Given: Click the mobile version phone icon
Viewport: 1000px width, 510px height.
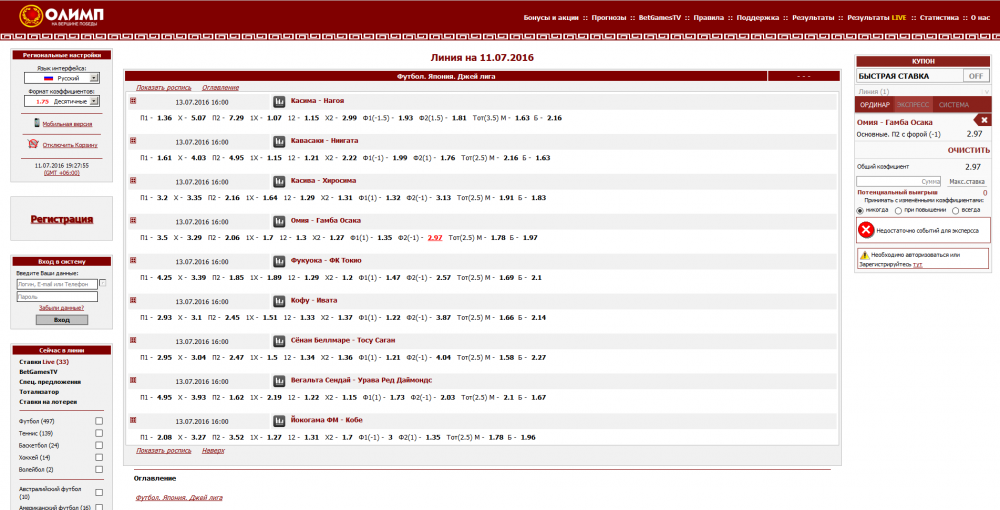Looking at the screenshot, I should click(x=36, y=123).
